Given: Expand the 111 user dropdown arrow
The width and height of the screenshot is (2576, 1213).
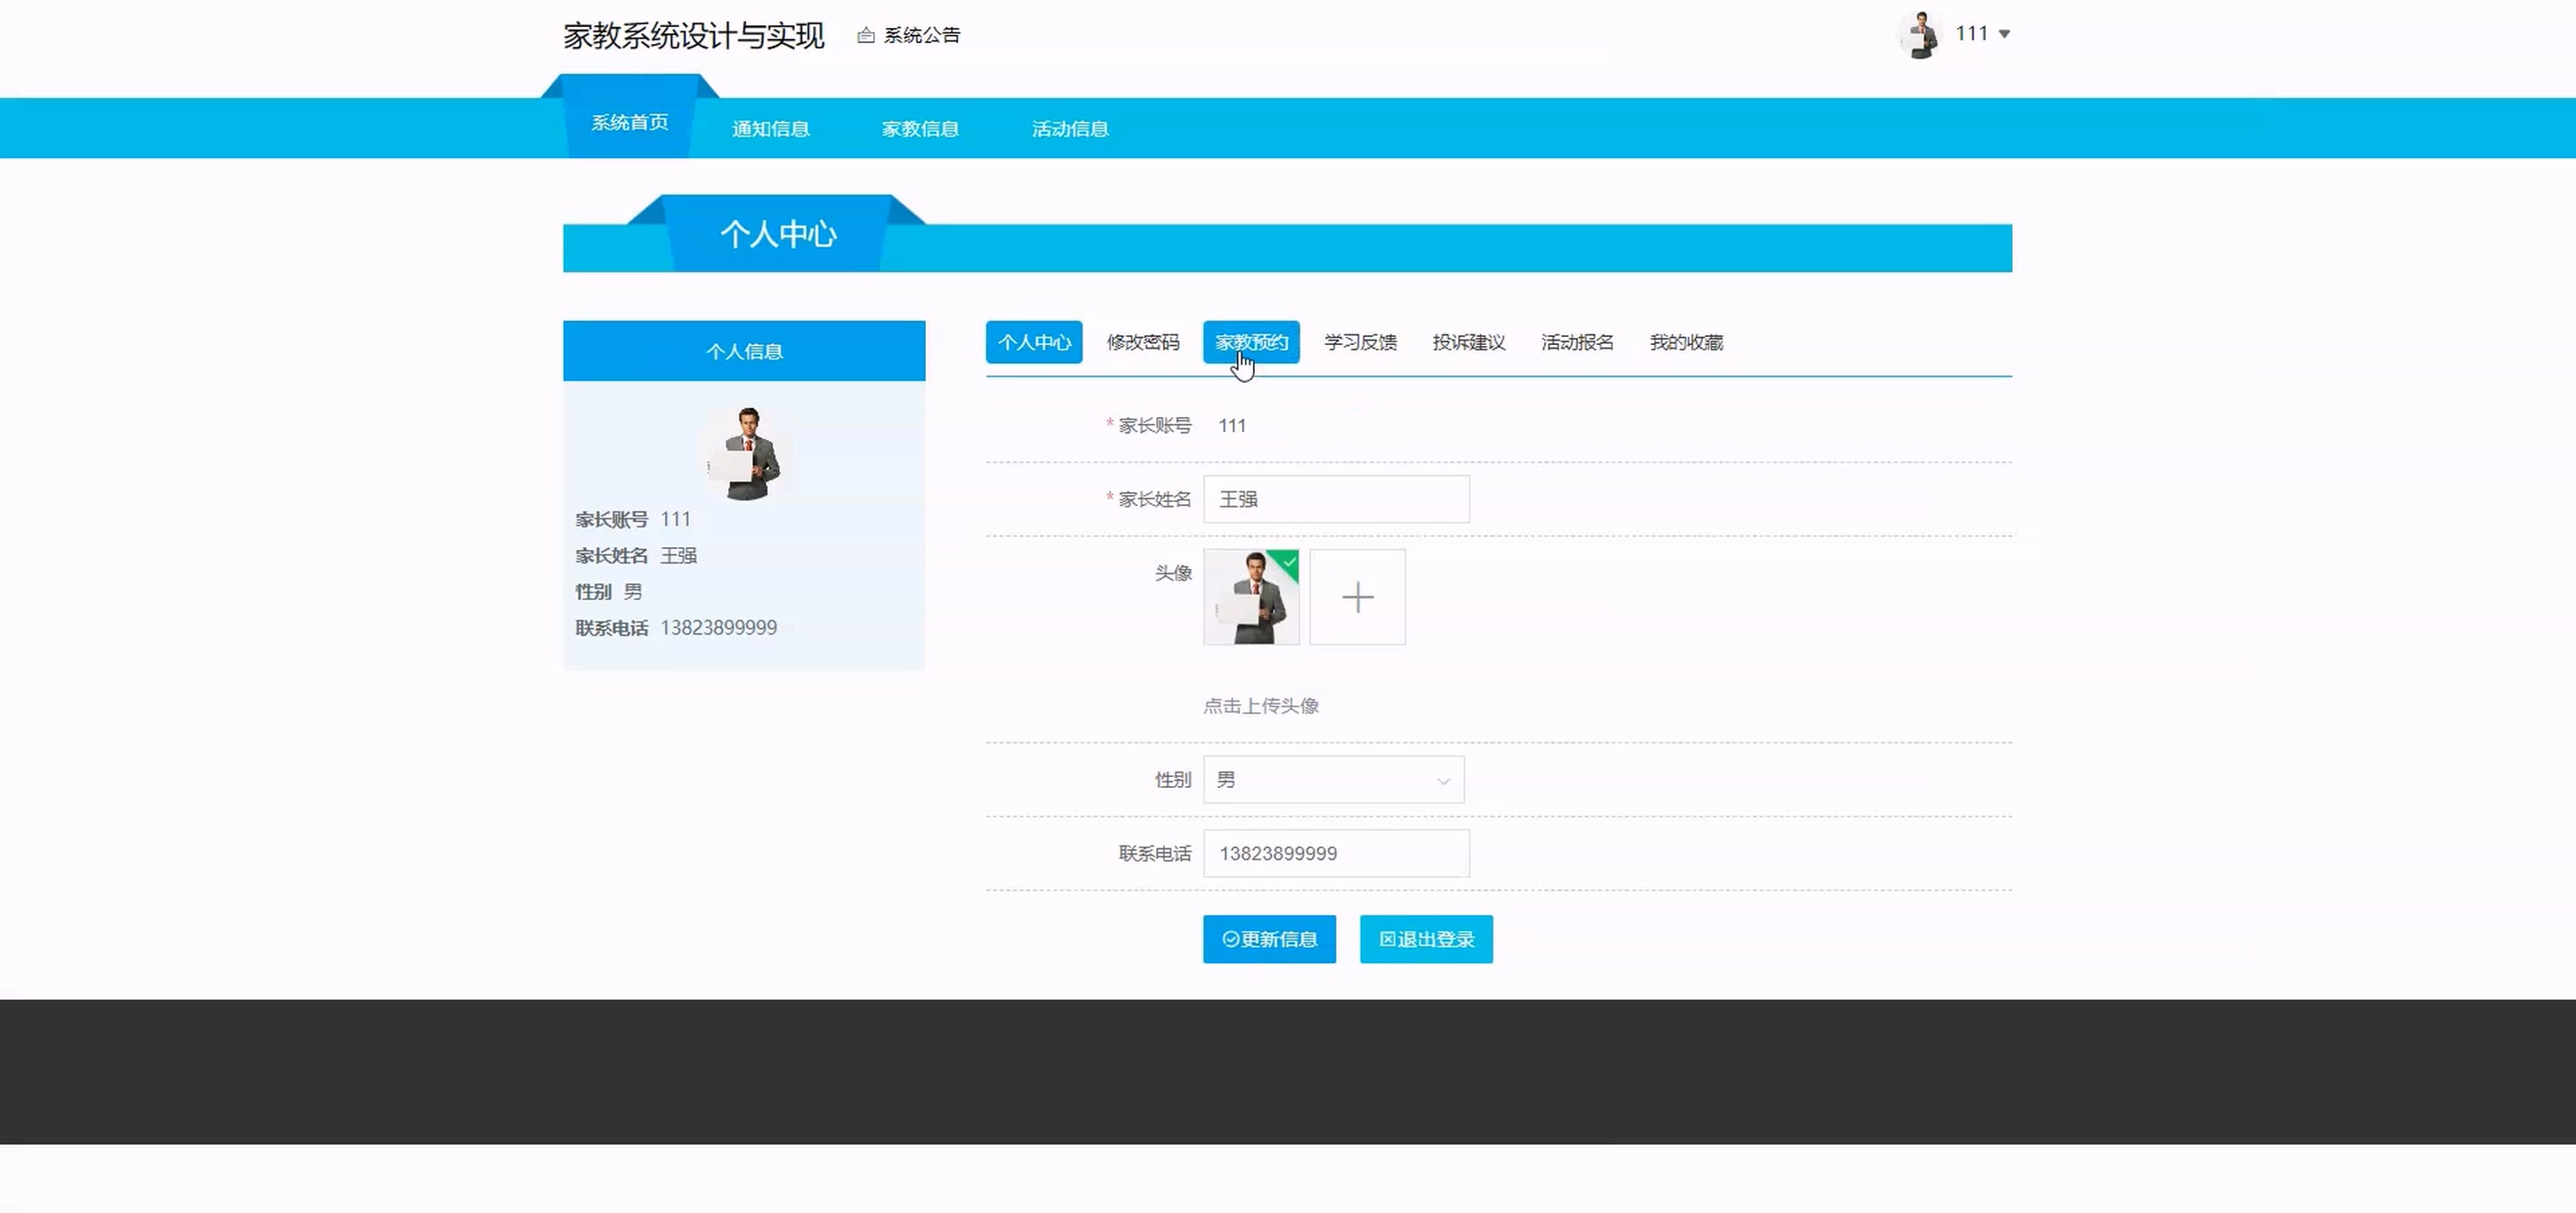Looking at the screenshot, I should click(x=2004, y=34).
